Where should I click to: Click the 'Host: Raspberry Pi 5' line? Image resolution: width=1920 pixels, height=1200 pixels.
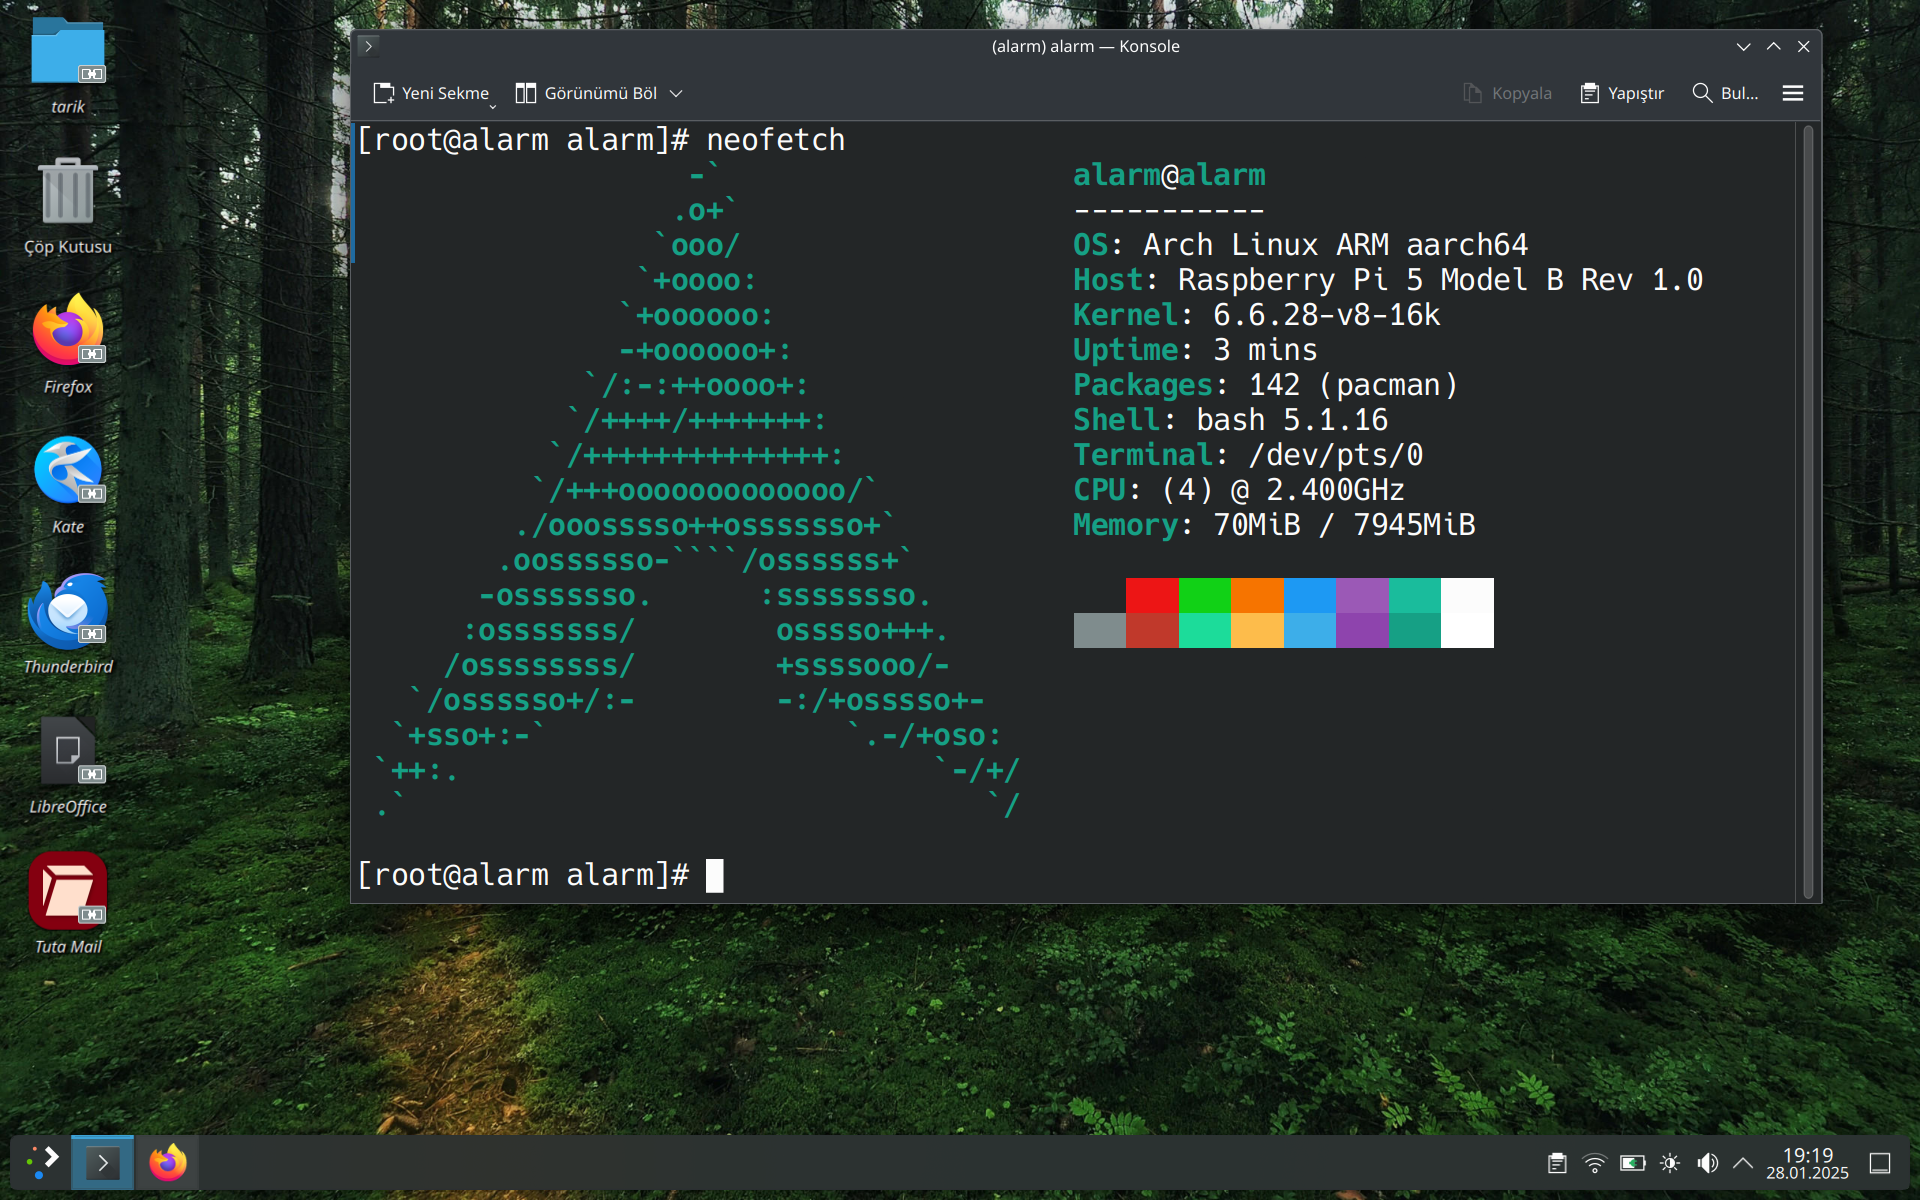(x=1388, y=280)
